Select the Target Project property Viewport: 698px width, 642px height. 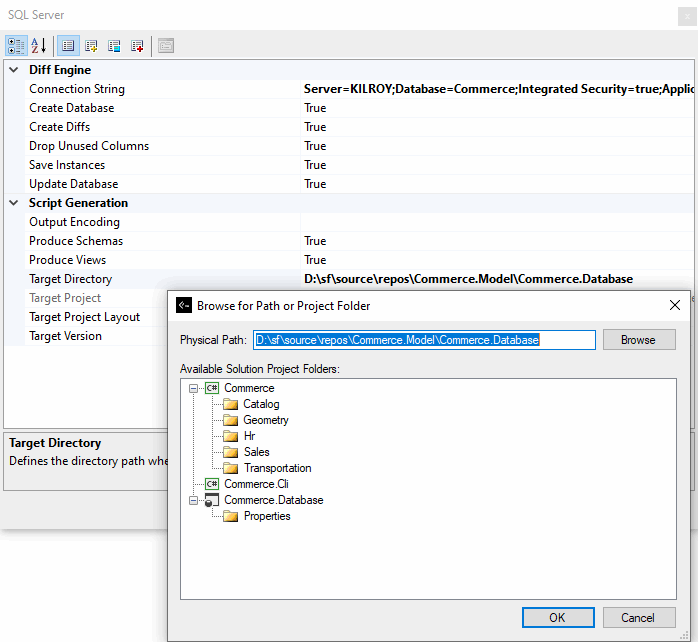65,298
